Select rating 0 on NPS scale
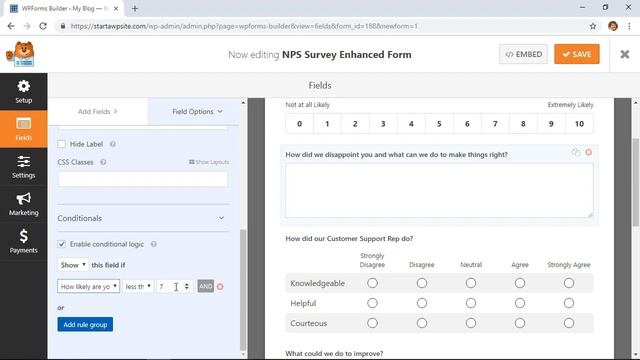 (300, 124)
